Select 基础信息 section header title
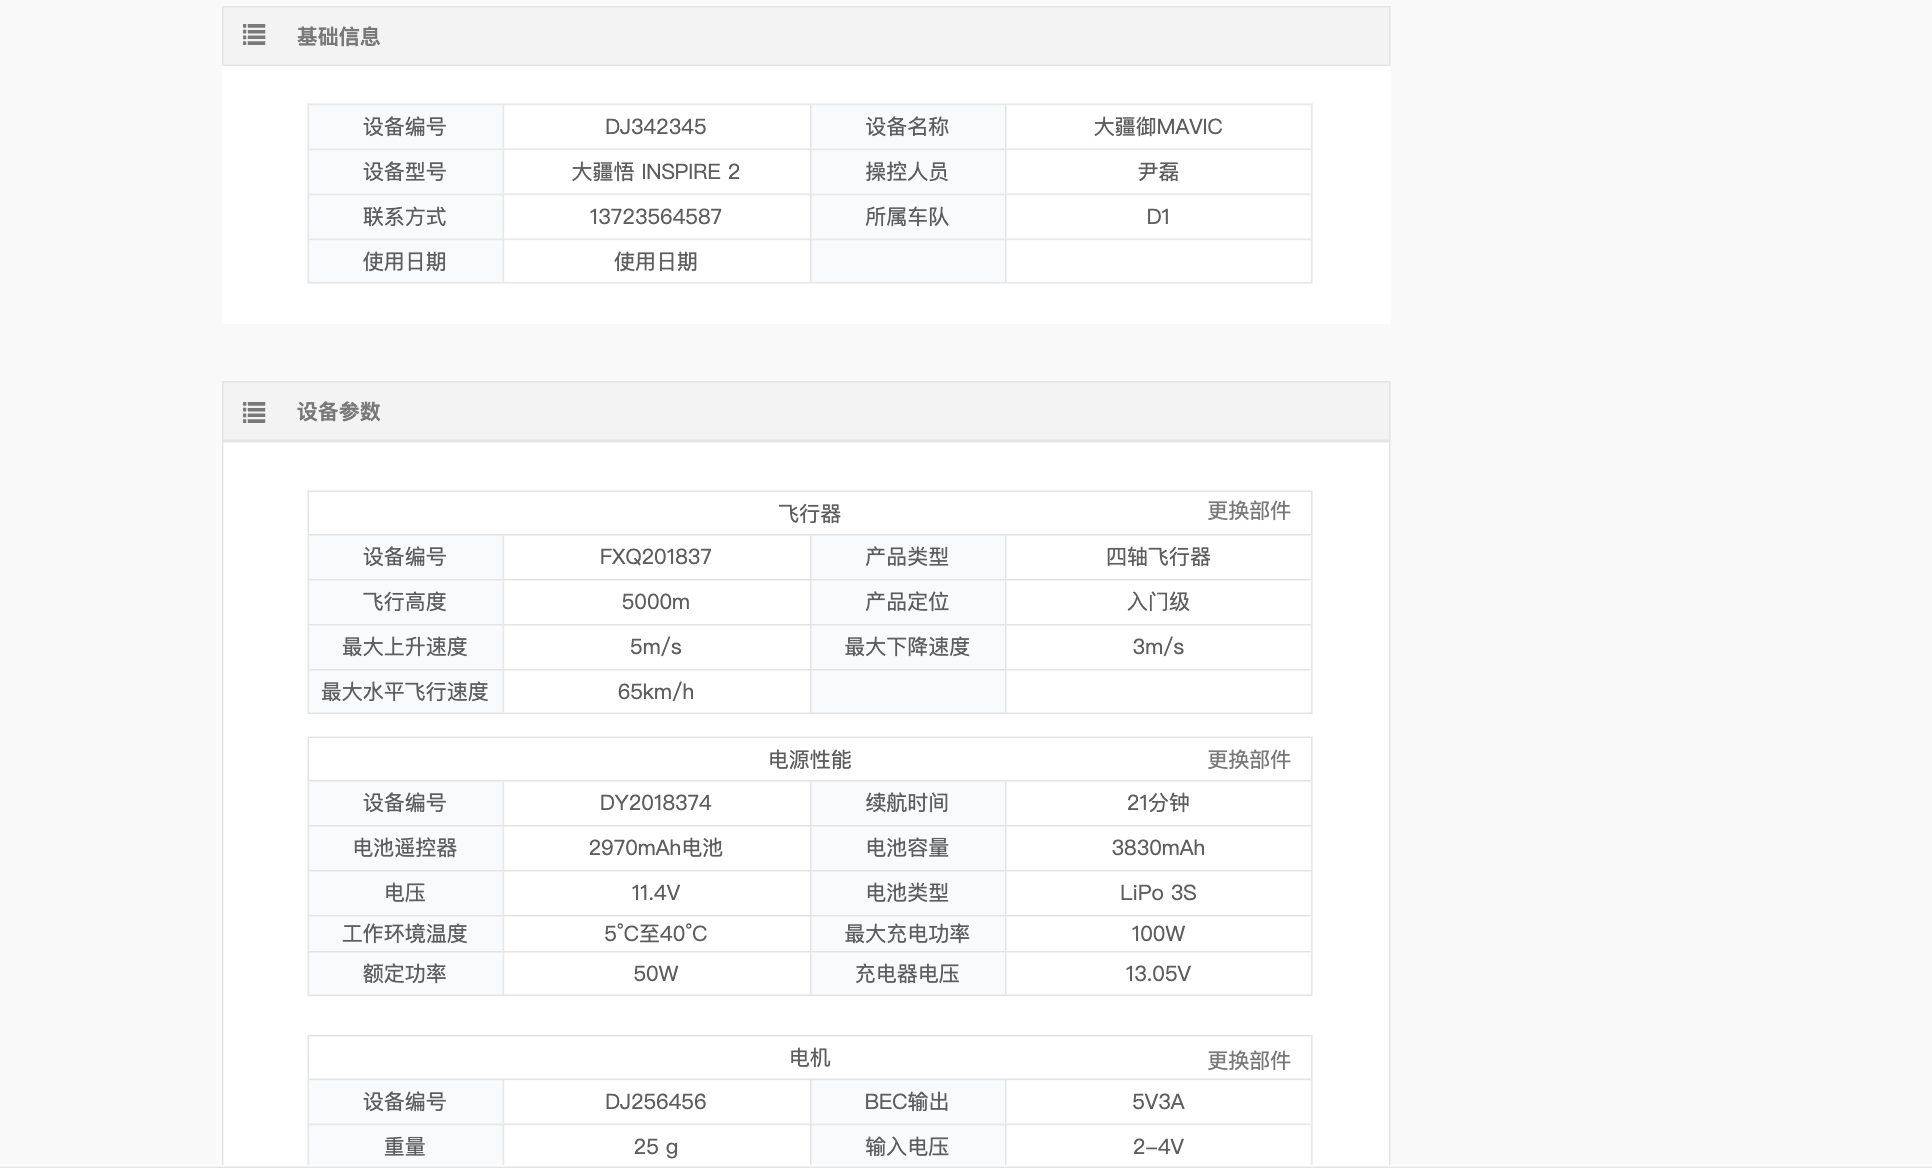 tap(338, 37)
